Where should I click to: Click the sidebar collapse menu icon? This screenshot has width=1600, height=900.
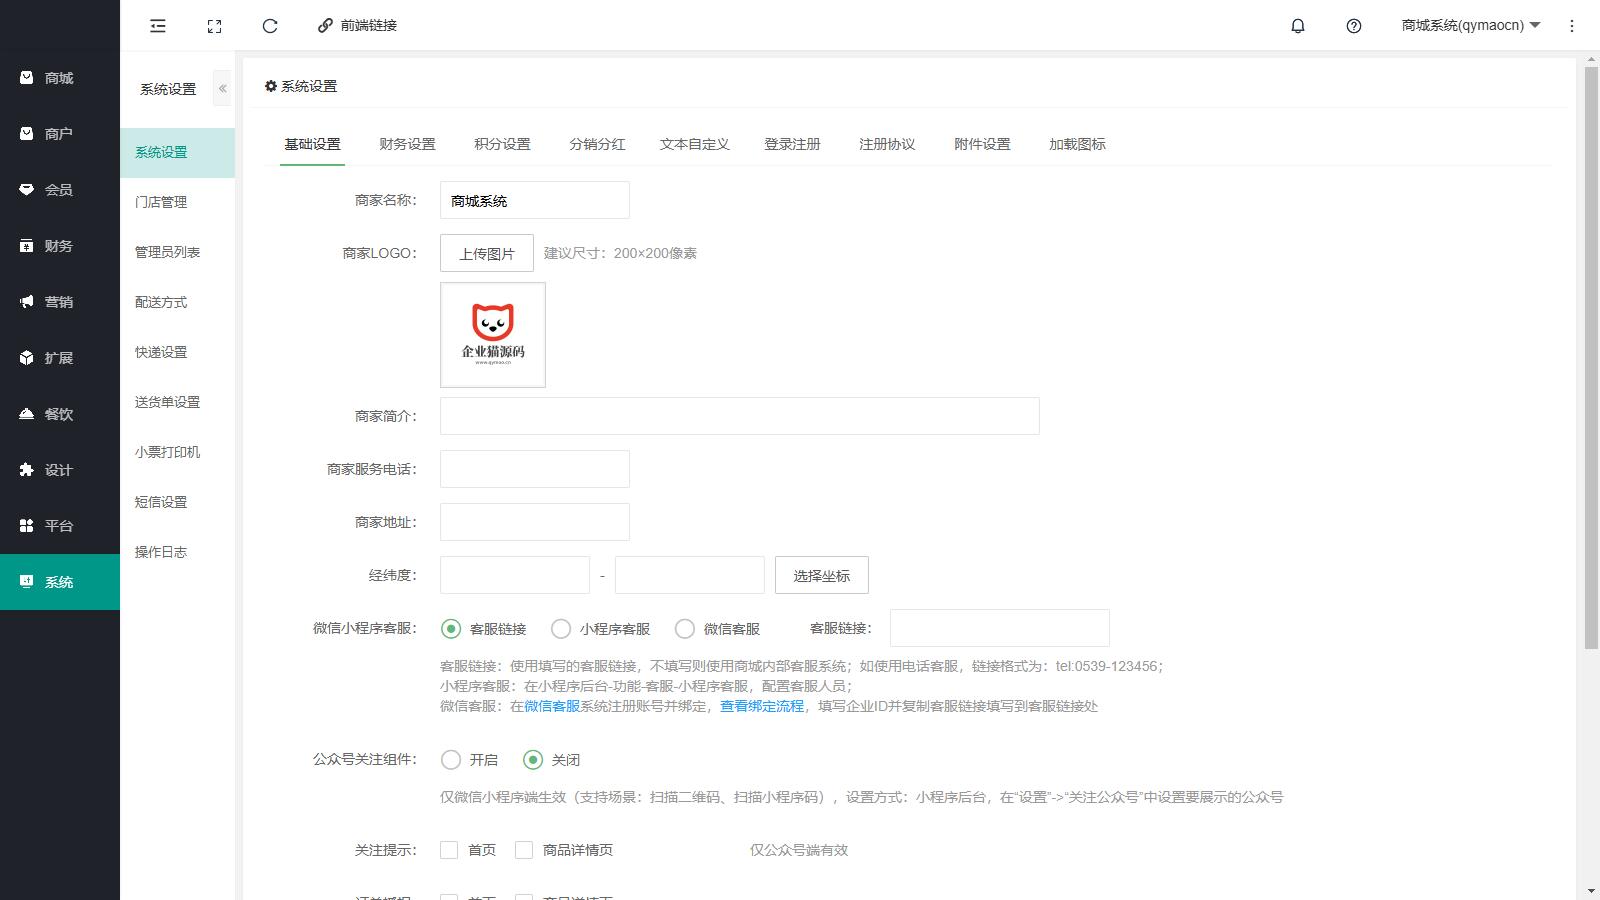(x=158, y=26)
